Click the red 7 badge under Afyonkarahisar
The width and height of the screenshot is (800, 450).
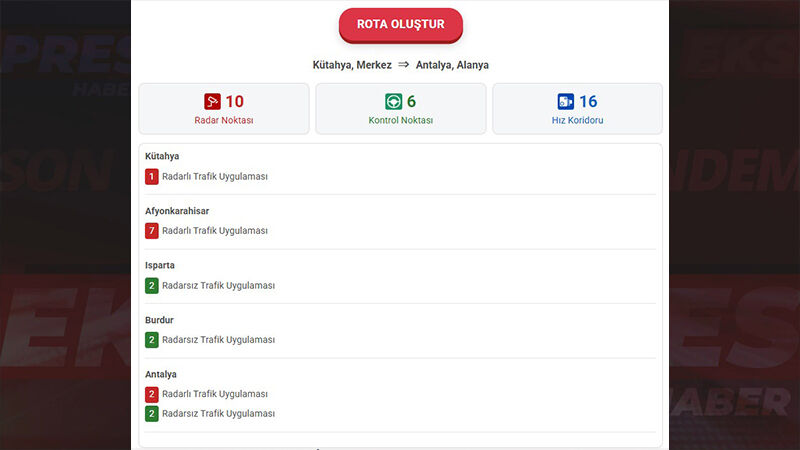coord(152,231)
